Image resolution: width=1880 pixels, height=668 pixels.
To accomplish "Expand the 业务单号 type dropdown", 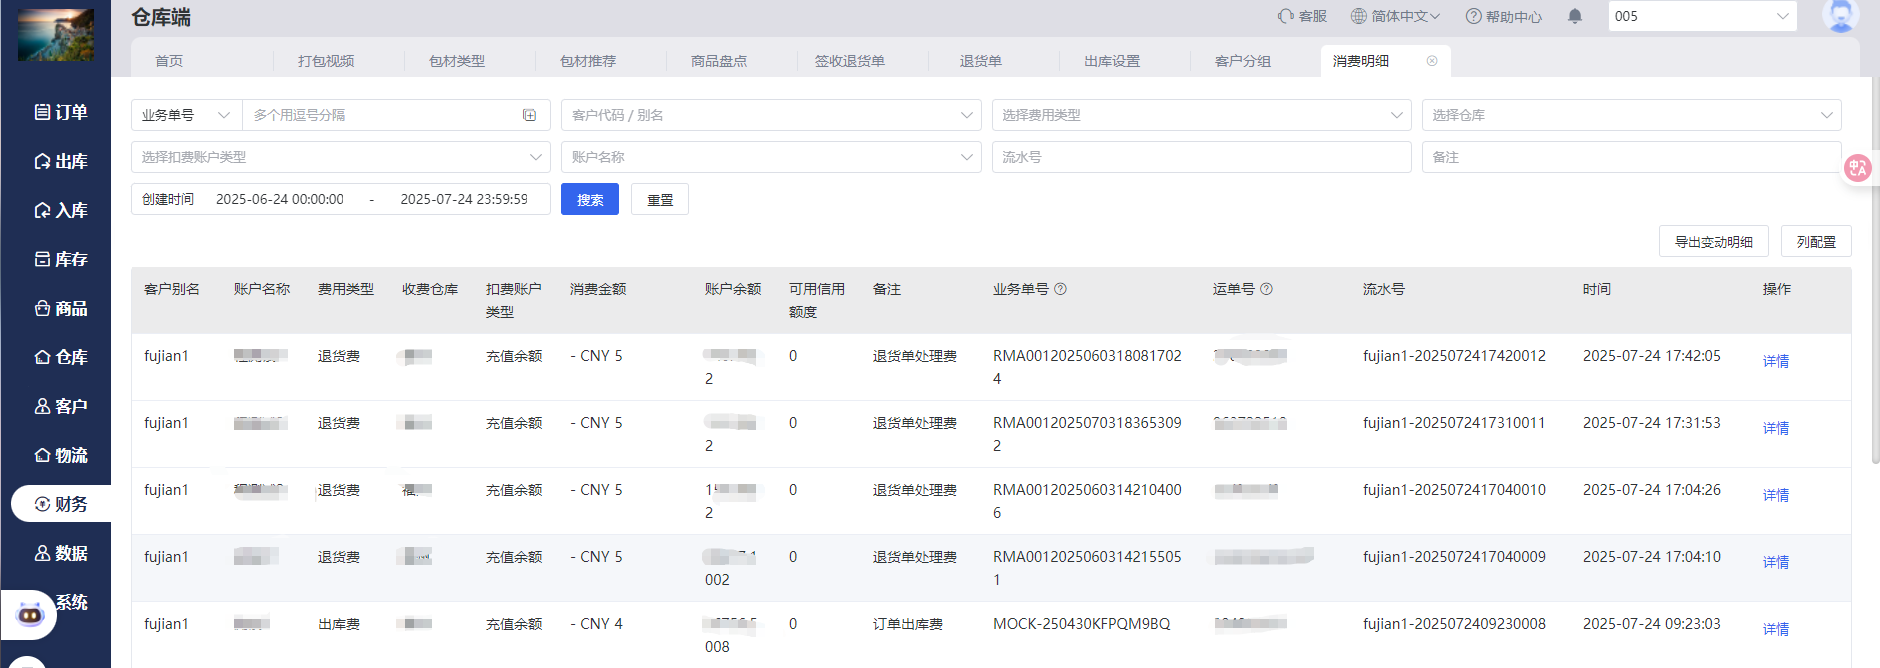I will 187,115.
